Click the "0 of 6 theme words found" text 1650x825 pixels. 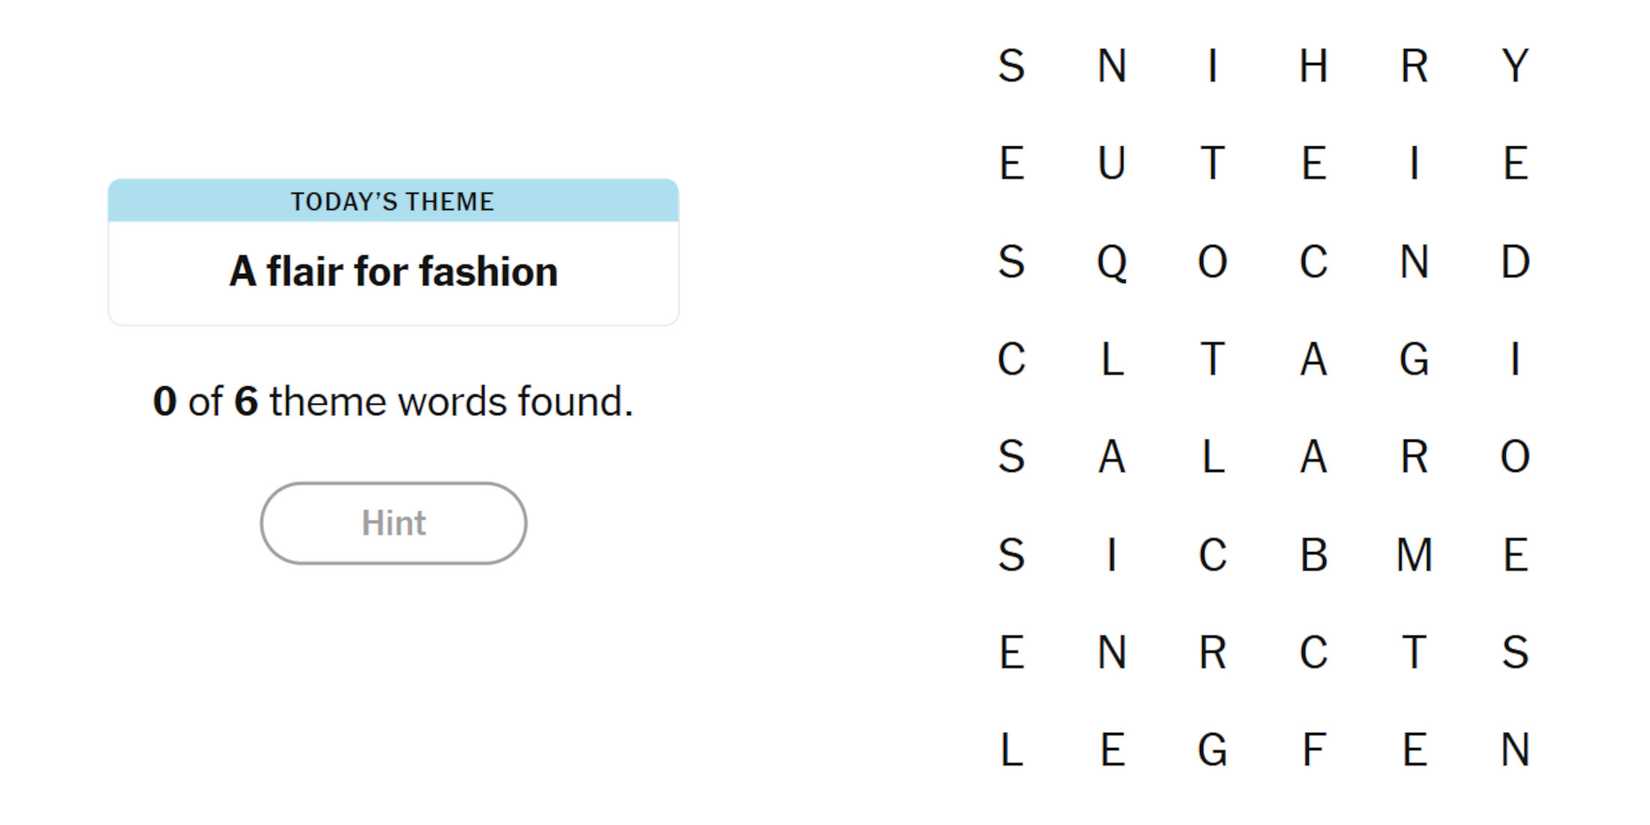pyautogui.click(x=393, y=402)
